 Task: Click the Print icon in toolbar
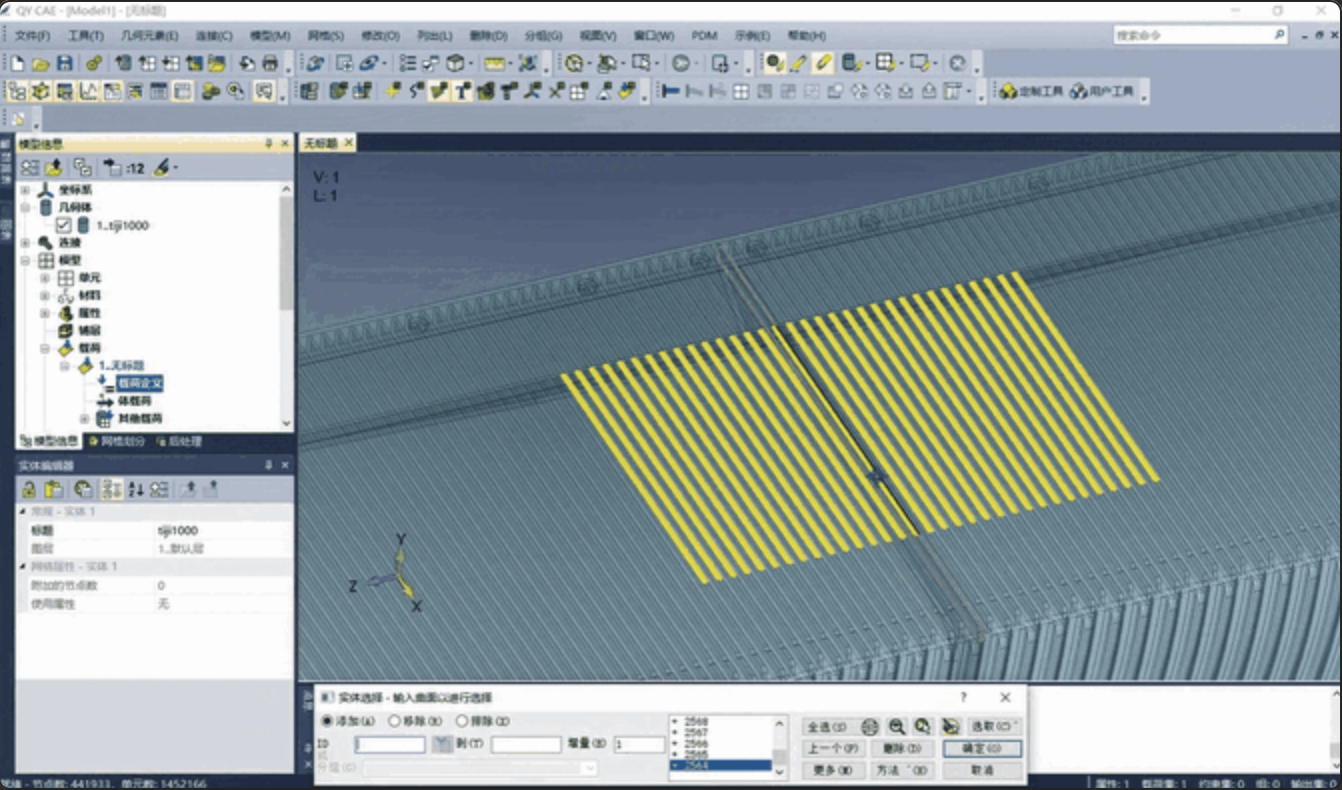[x=270, y=63]
